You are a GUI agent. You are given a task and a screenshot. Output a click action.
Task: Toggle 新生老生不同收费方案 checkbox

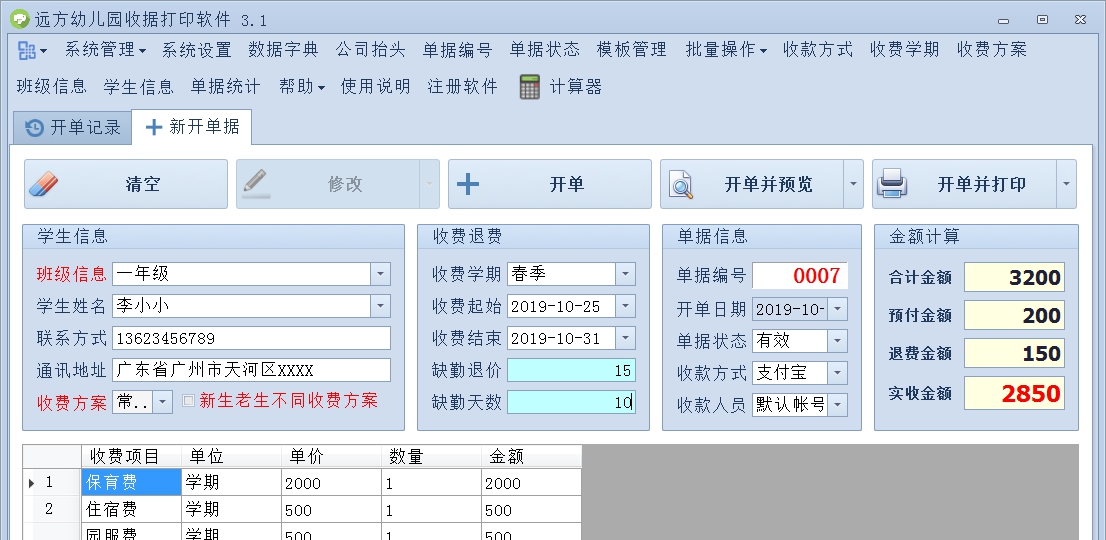[x=188, y=400]
